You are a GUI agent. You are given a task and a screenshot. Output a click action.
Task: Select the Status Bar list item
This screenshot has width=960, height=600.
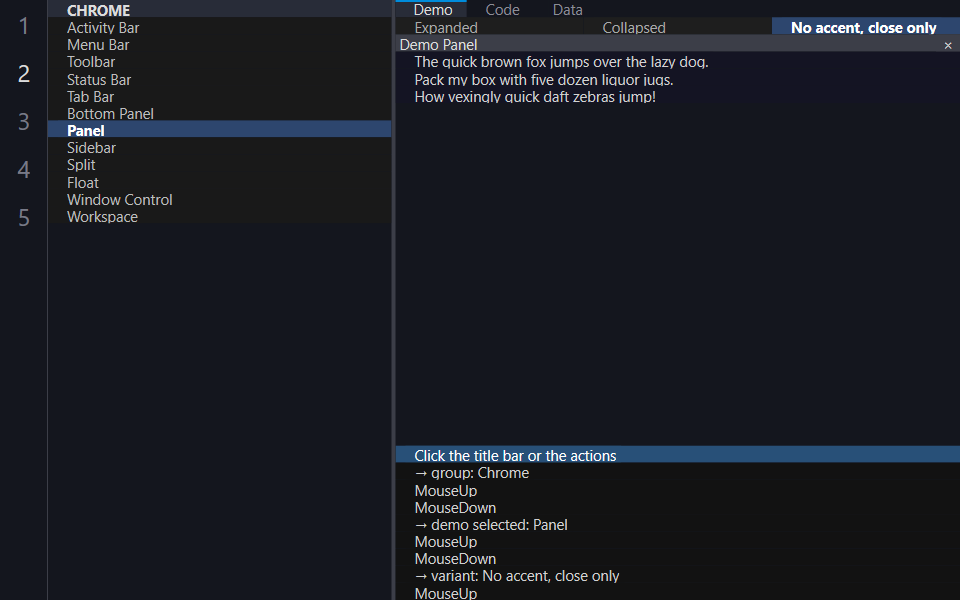point(219,80)
